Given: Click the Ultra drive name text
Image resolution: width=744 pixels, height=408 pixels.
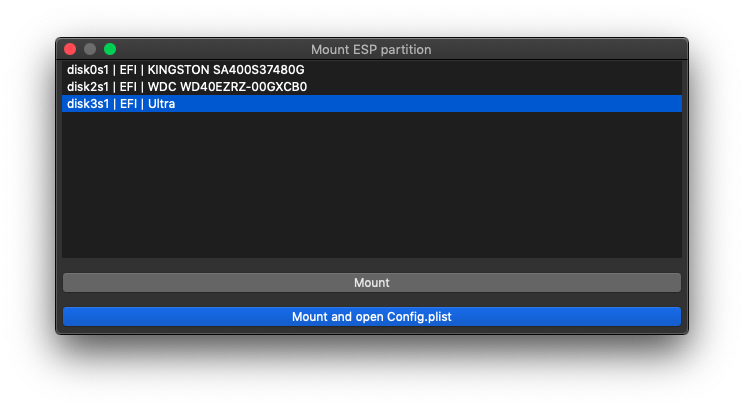Looking at the screenshot, I should [x=161, y=103].
